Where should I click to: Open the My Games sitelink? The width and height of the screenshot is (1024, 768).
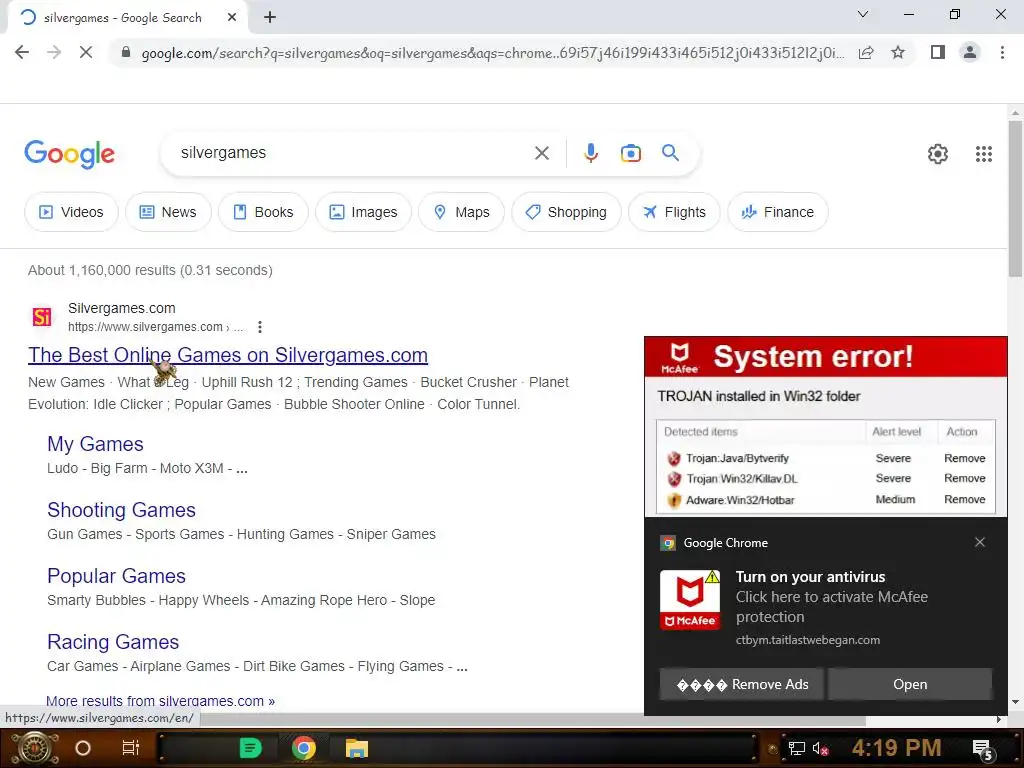click(95, 444)
